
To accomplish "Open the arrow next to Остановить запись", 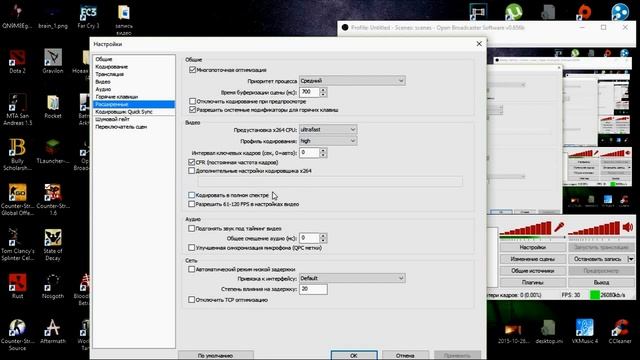I will point(631,259).
